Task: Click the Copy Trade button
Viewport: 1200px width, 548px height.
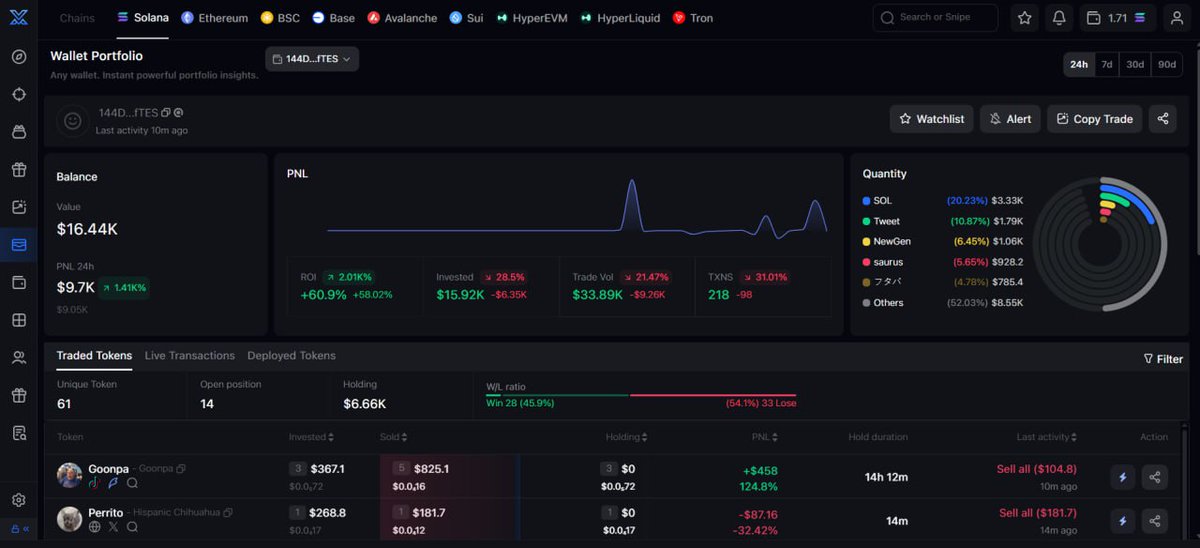Action: [1094, 119]
